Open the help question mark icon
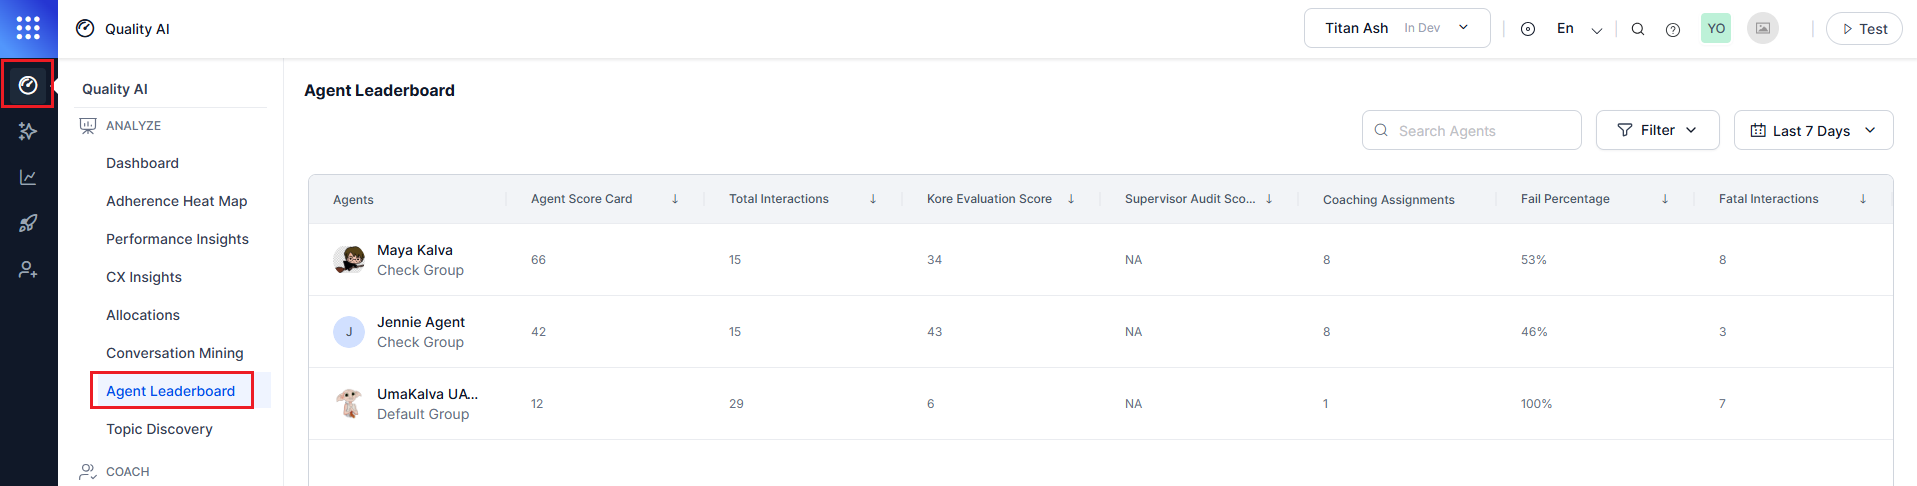1917x486 pixels. 1673,29
